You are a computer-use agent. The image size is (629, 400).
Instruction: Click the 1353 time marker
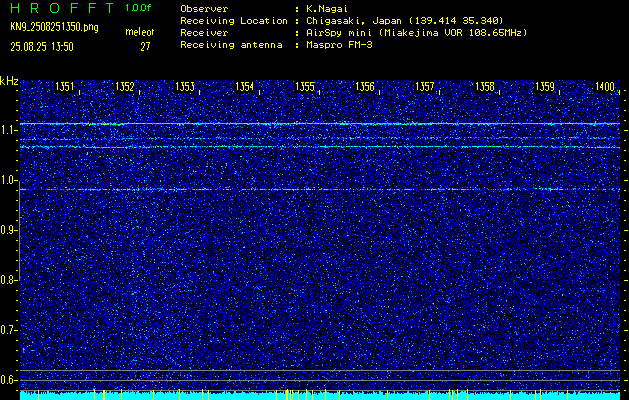point(185,87)
